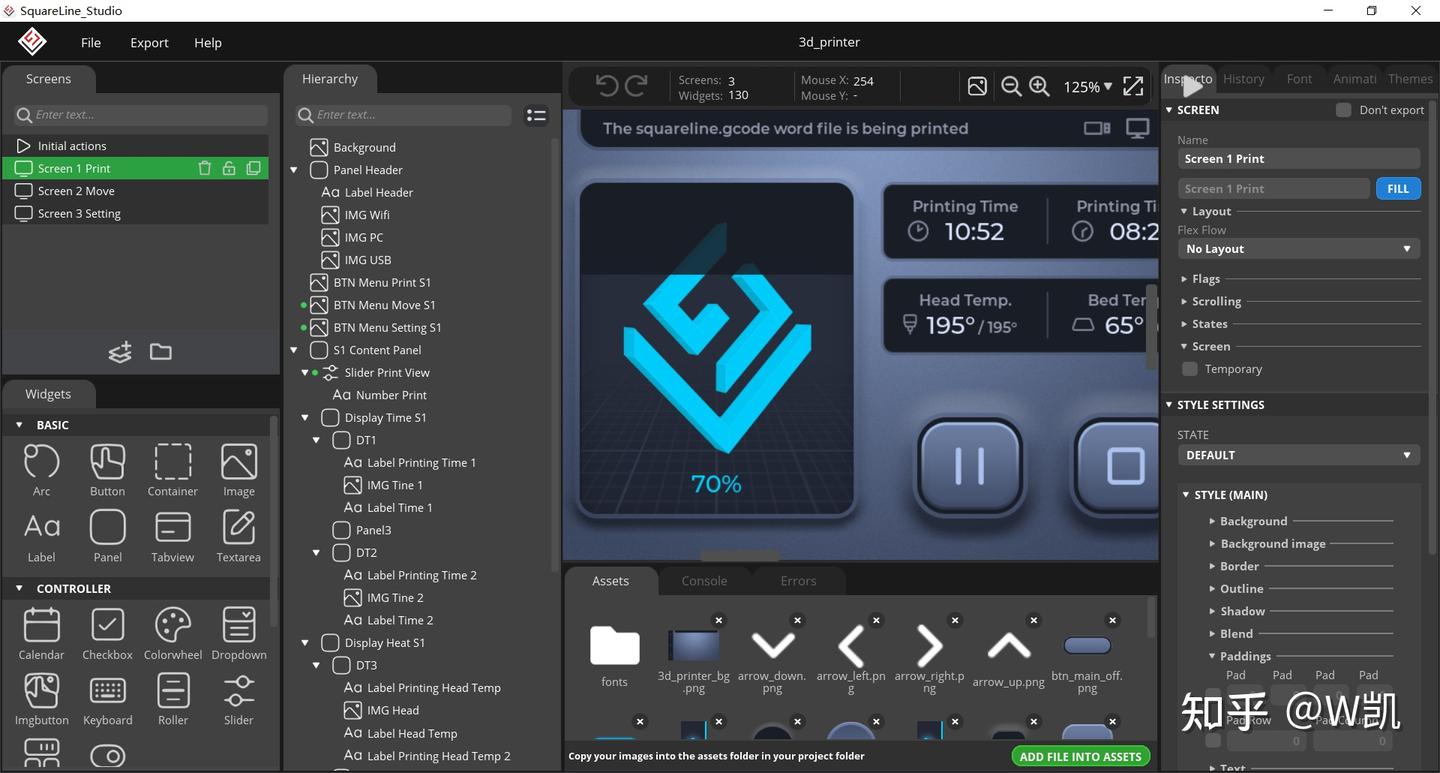The image size is (1440, 773).
Task: Zoom out of the canvas
Action: 1011,87
